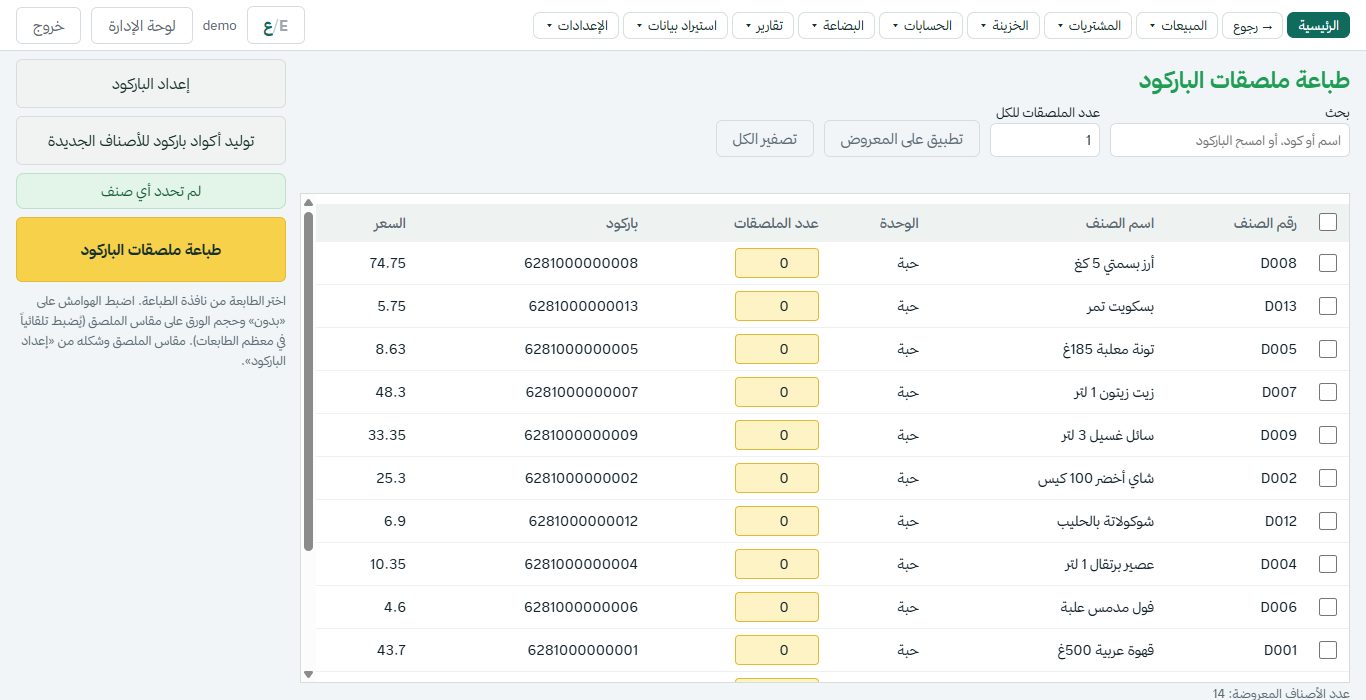Click the table's vertical scrollbar thumb
This screenshot has height=700, width=1366.
click(308, 380)
